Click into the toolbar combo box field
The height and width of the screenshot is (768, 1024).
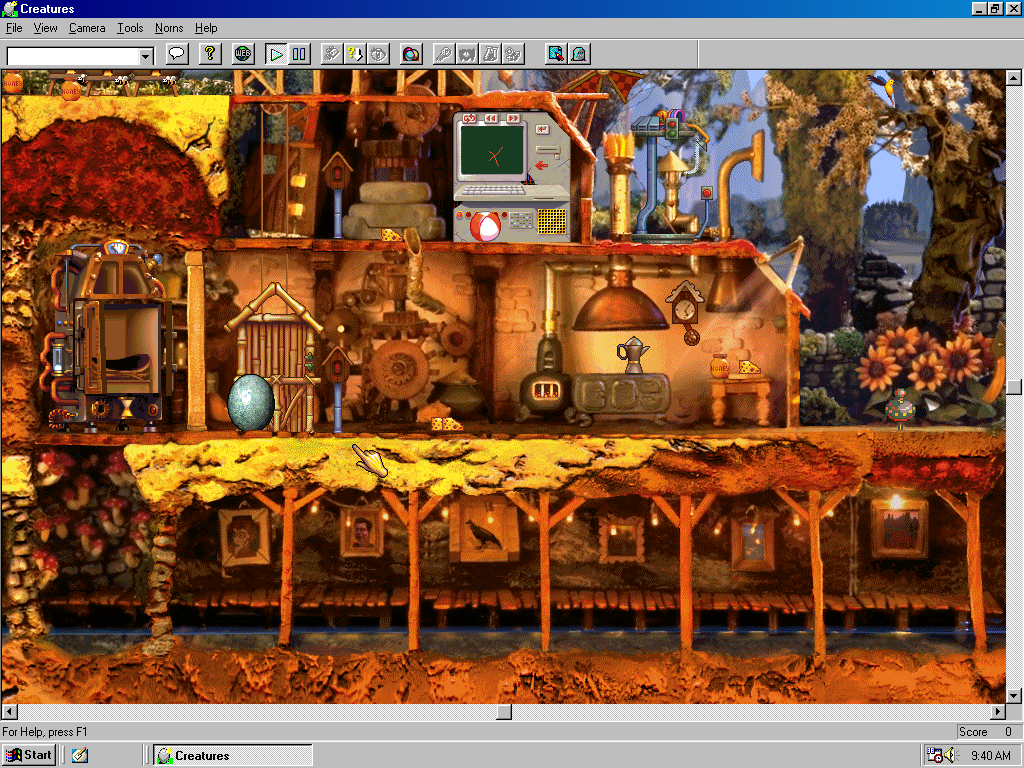point(73,57)
